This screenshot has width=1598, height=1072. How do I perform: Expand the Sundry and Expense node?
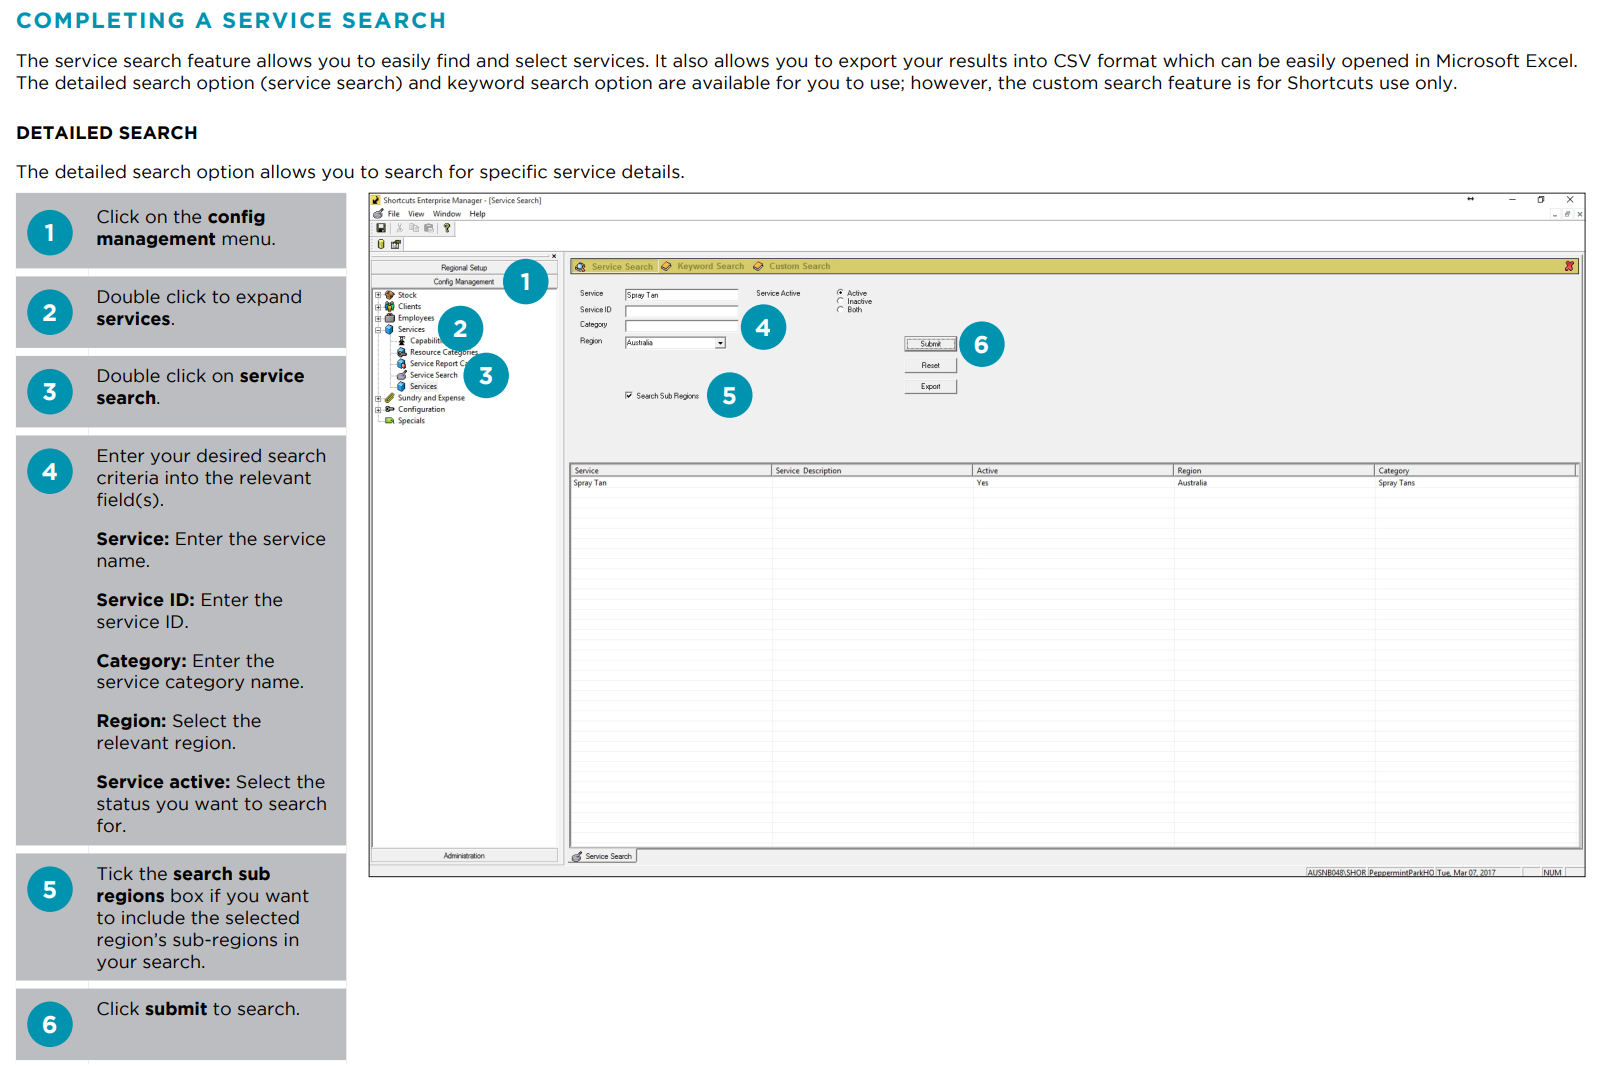point(378,398)
